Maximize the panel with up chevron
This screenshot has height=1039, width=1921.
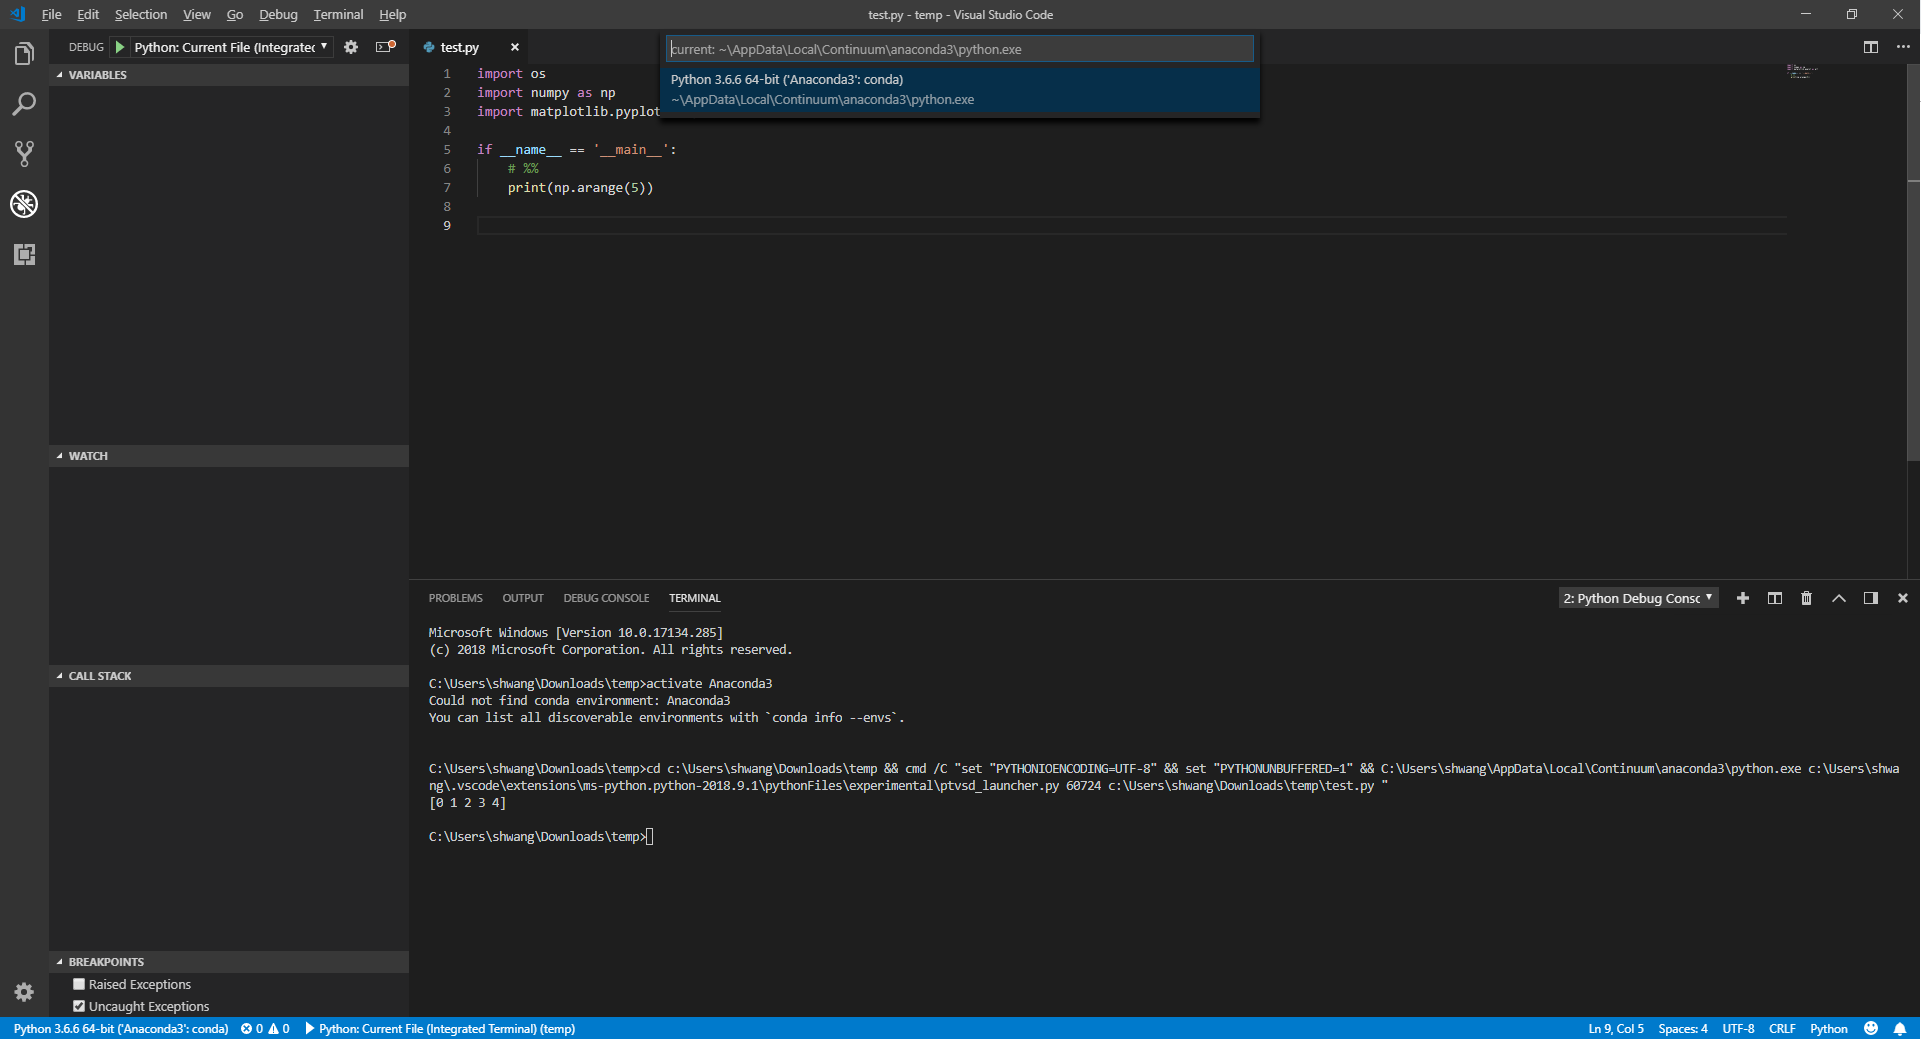coord(1839,598)
